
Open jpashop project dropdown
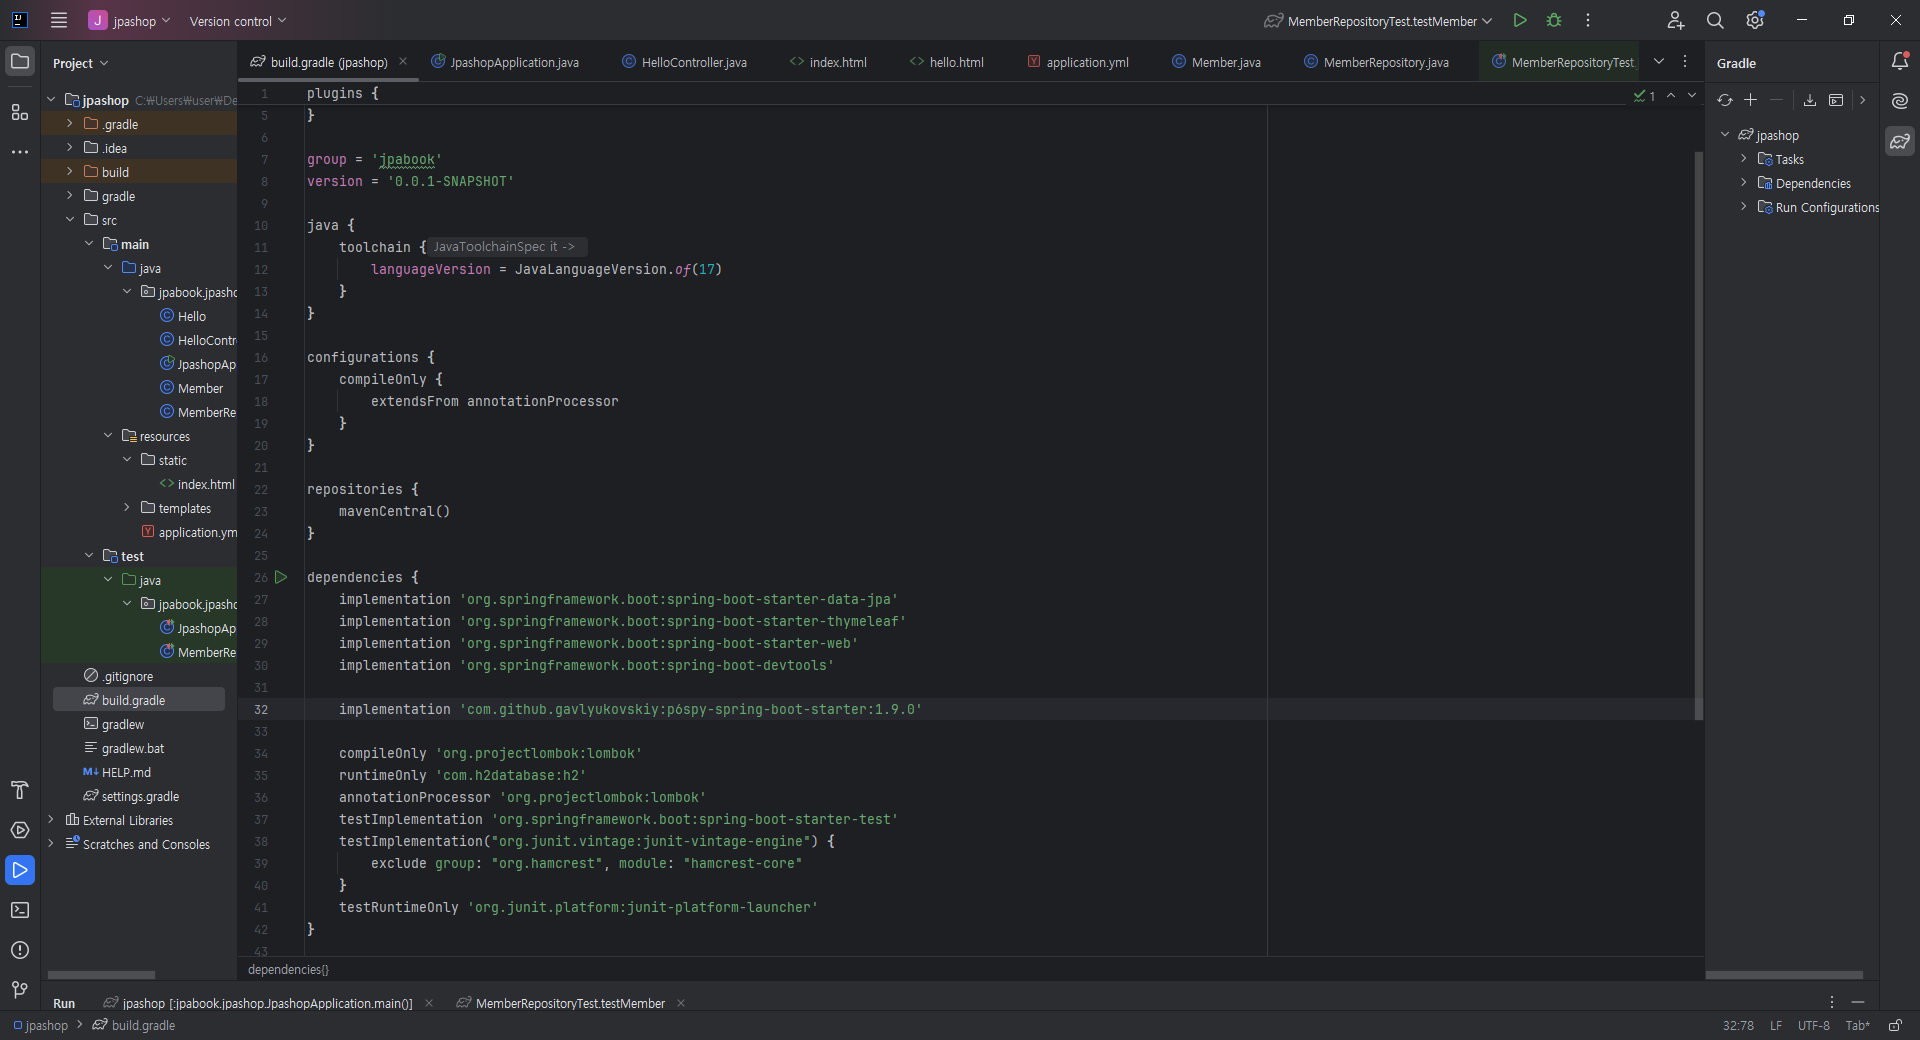click(129, 20)
